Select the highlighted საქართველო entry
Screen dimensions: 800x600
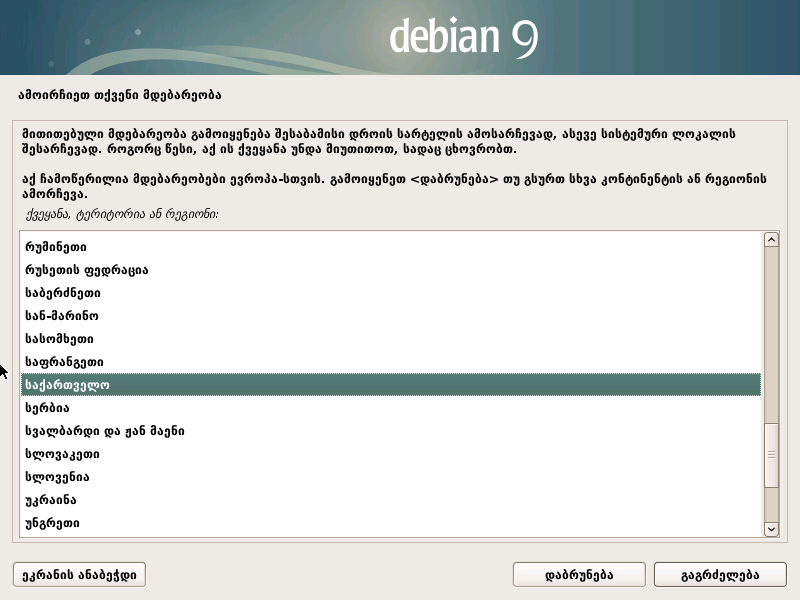point(391,385)
